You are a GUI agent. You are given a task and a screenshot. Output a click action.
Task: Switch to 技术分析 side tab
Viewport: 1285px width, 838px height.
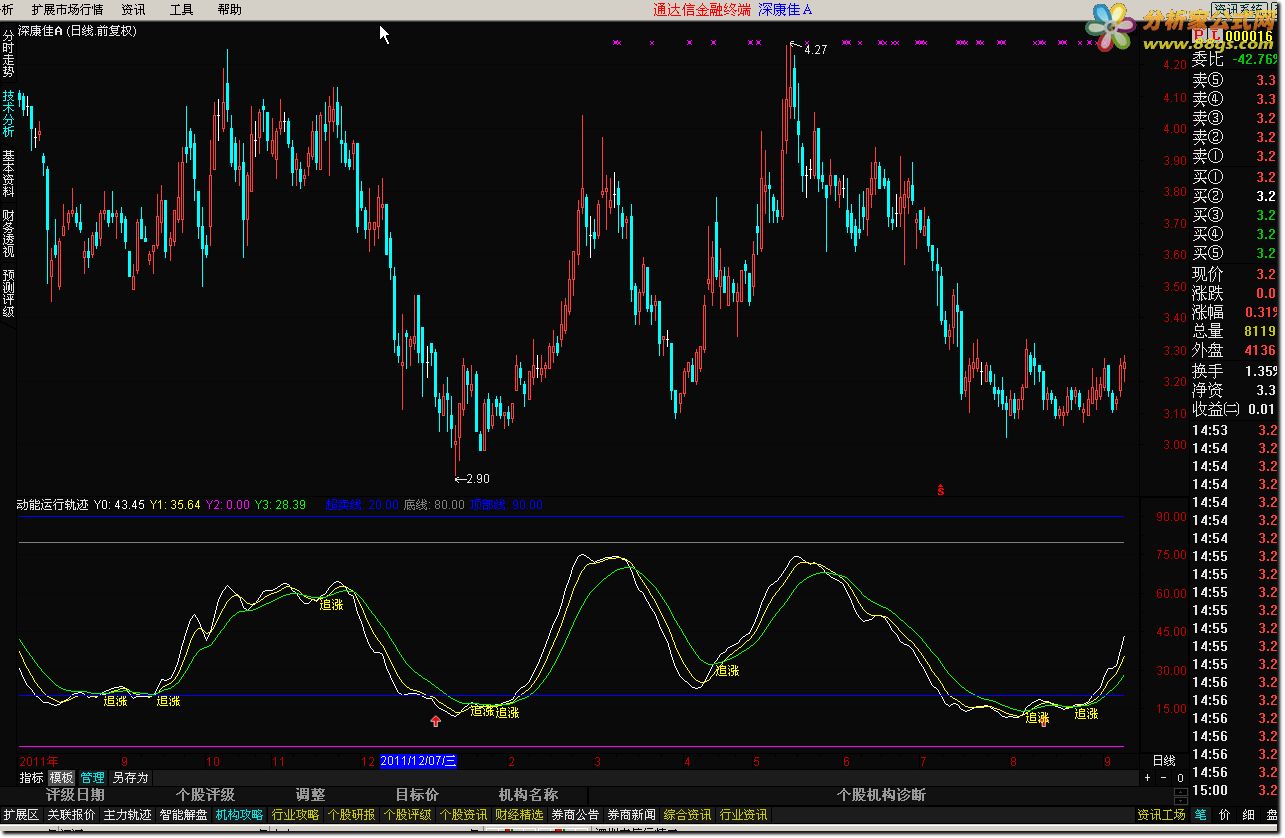(8, 114)
